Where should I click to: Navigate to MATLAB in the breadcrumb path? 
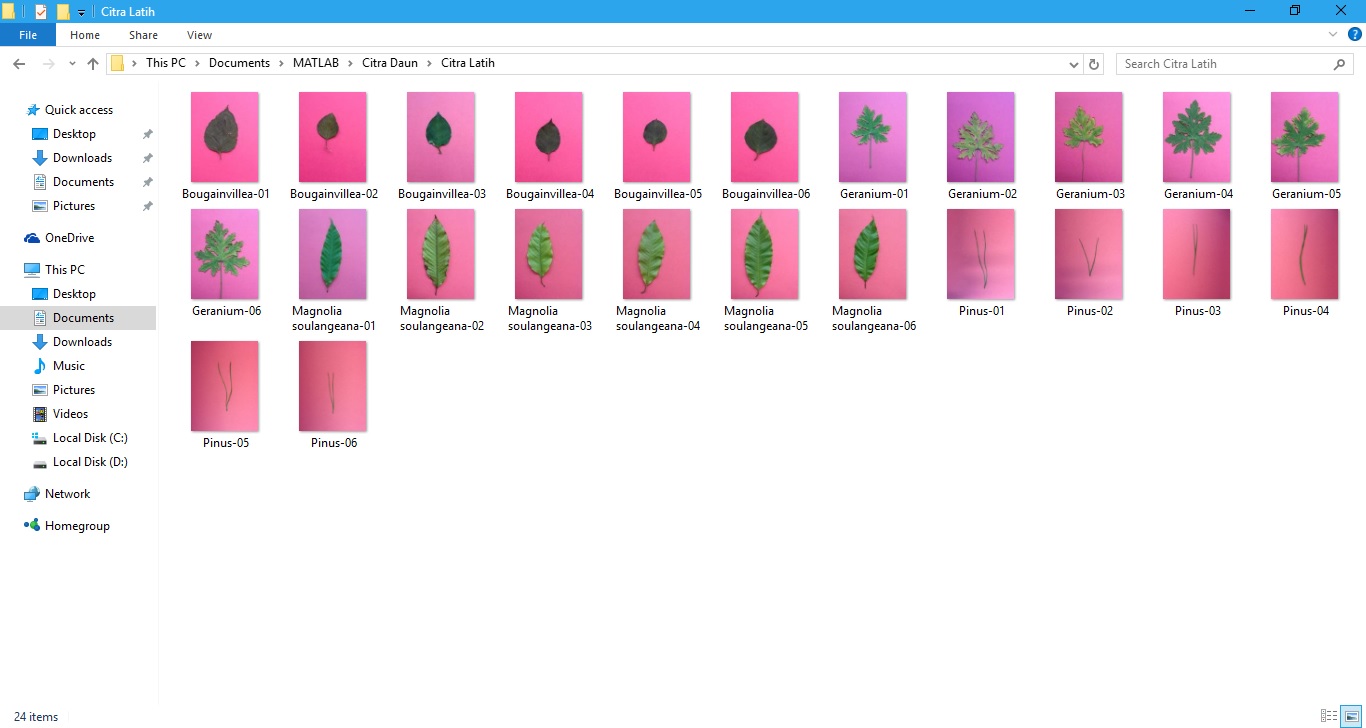click(315, 63)
